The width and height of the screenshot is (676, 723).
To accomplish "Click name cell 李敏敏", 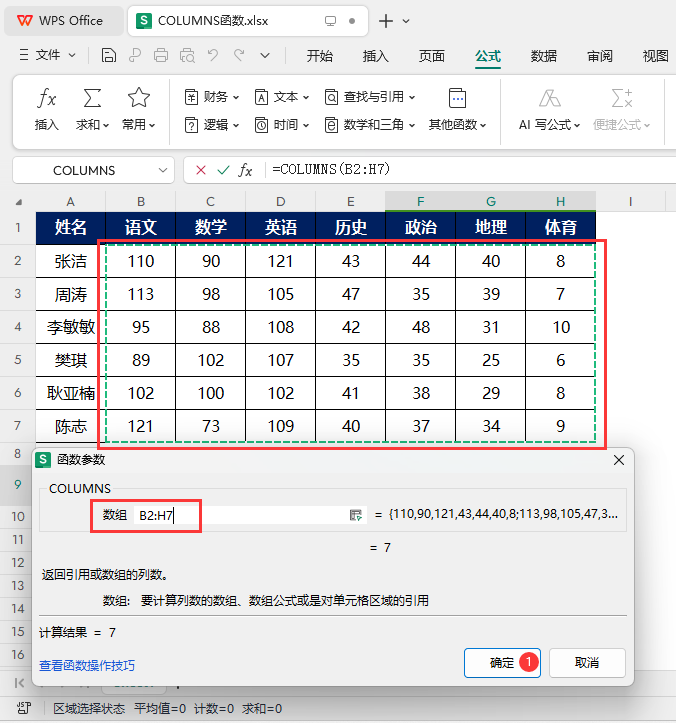I will tap(71, 327).
